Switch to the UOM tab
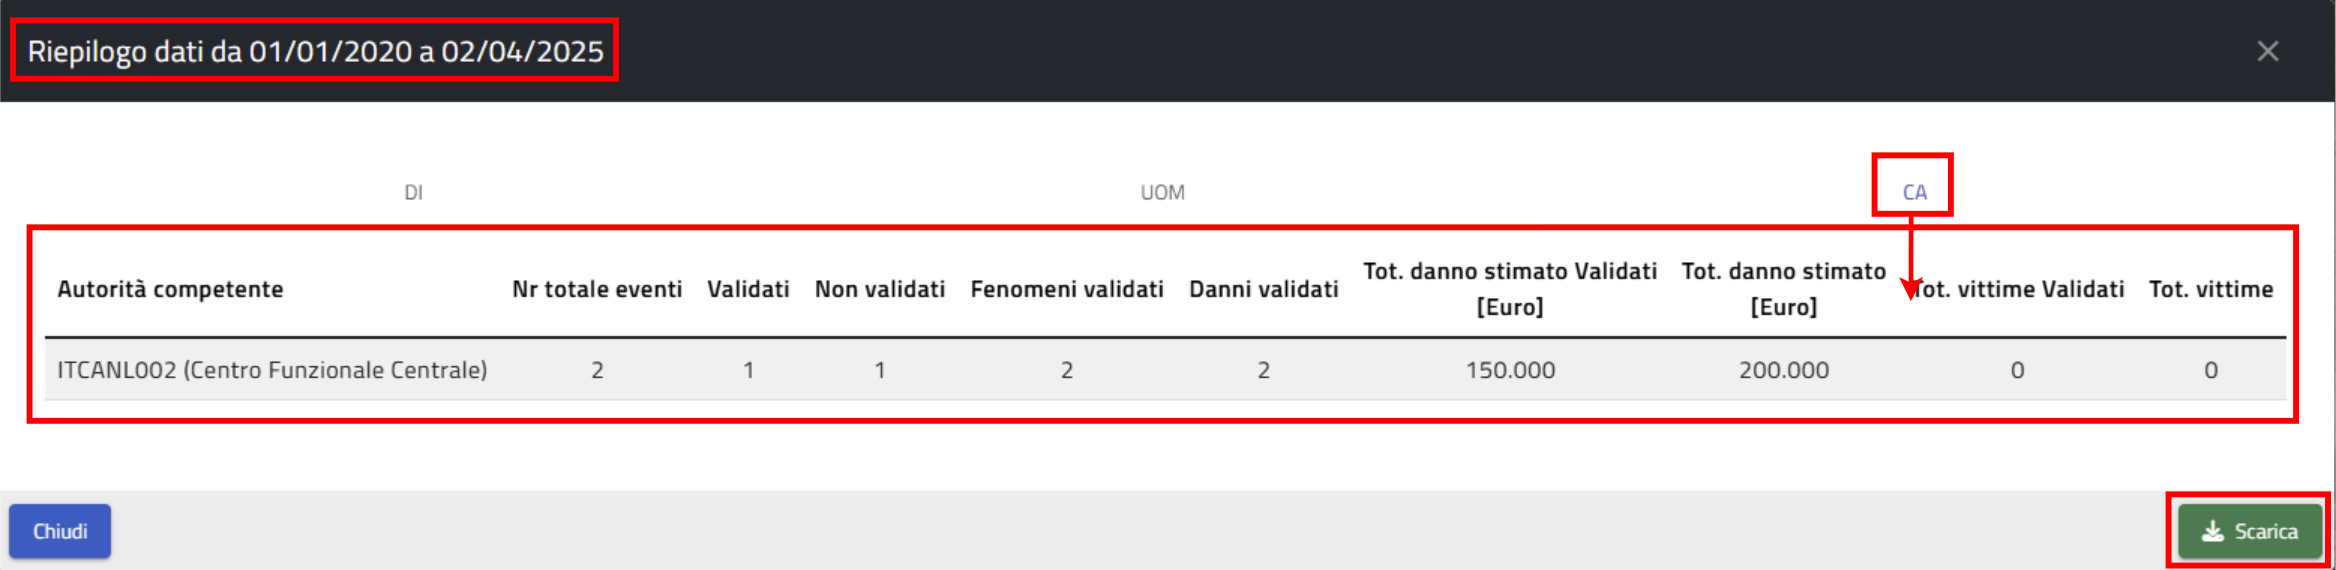Image resolution: width=2336 pixels, height=570 pixels. click(1162, 192)
